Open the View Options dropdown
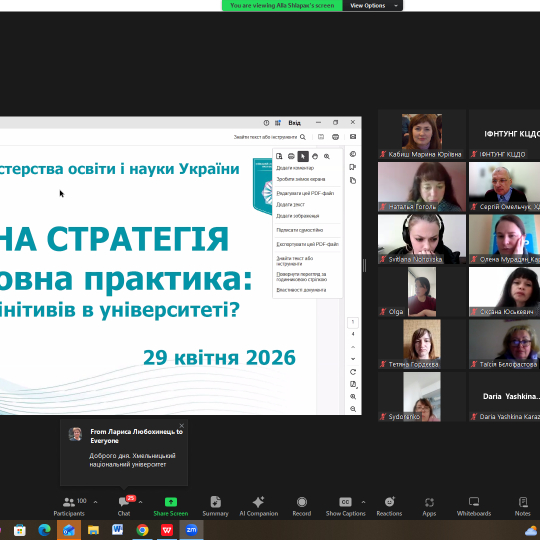 pyautogui.click(x=373, y=6)
